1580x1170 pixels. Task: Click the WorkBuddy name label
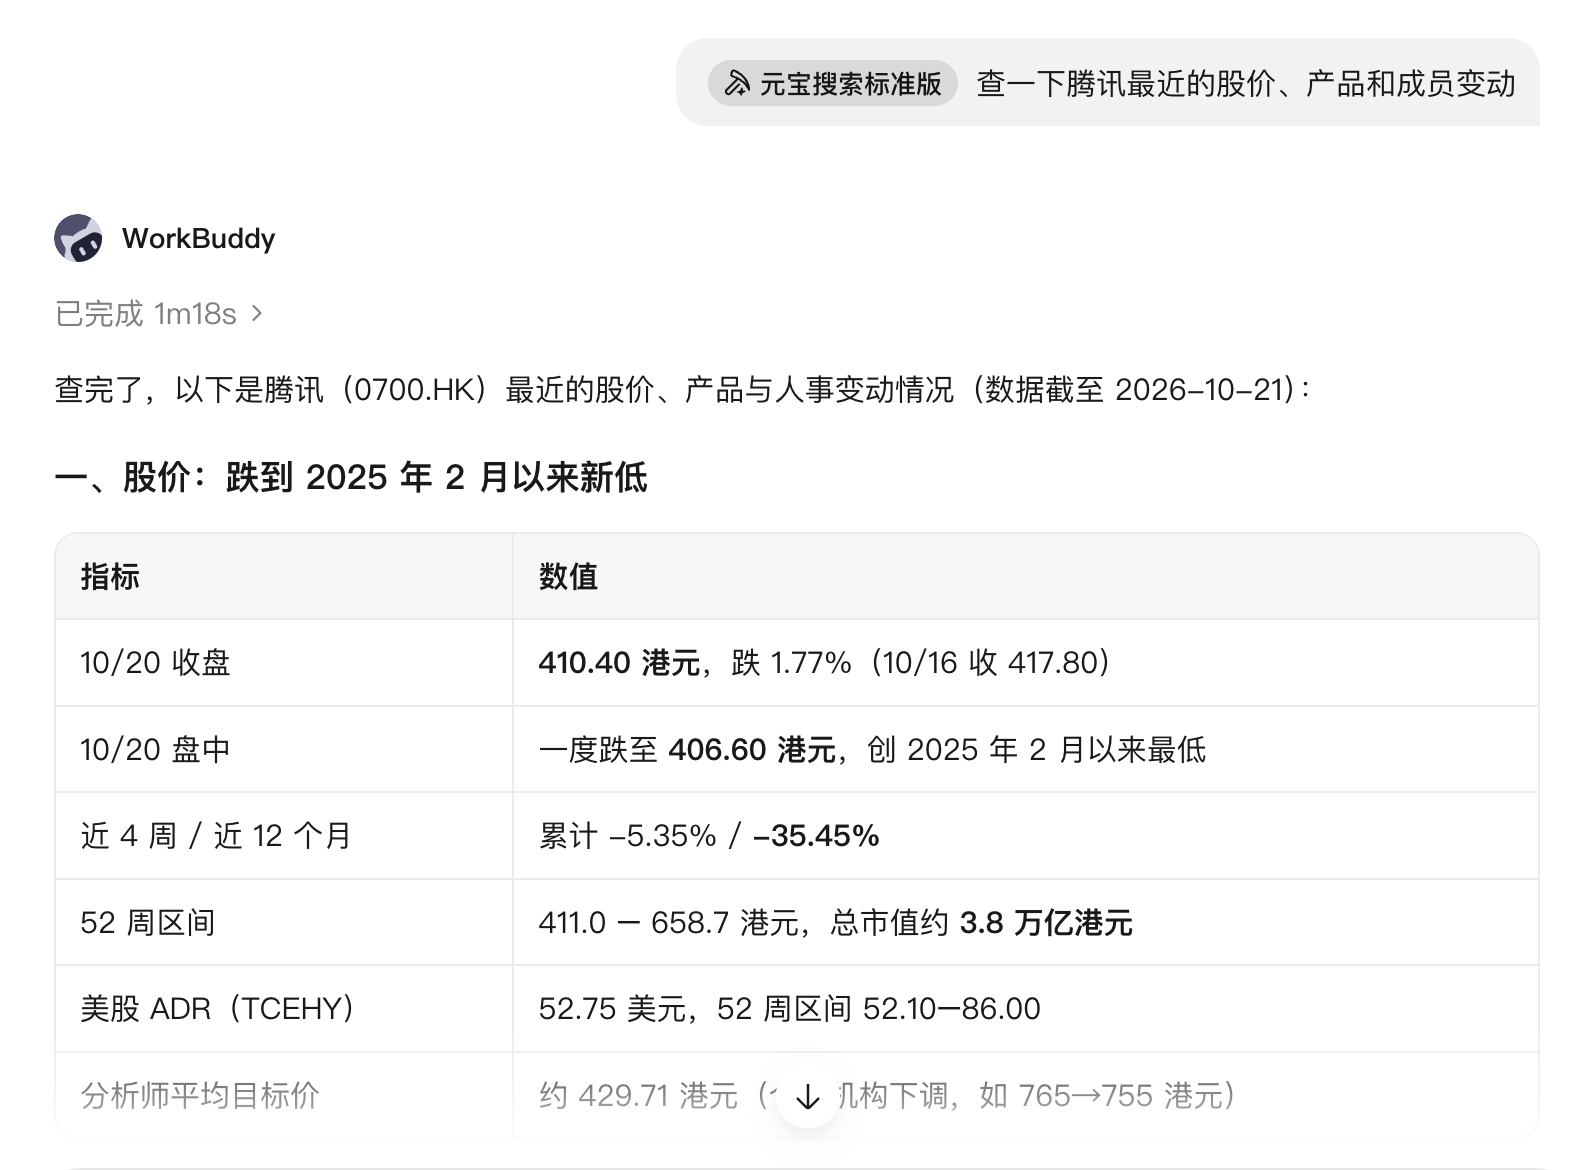[x=198, y=238]
